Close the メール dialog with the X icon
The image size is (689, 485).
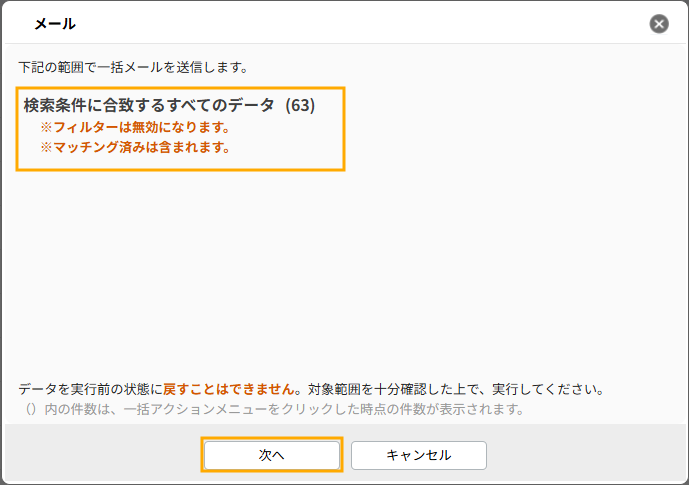(658, 24)
